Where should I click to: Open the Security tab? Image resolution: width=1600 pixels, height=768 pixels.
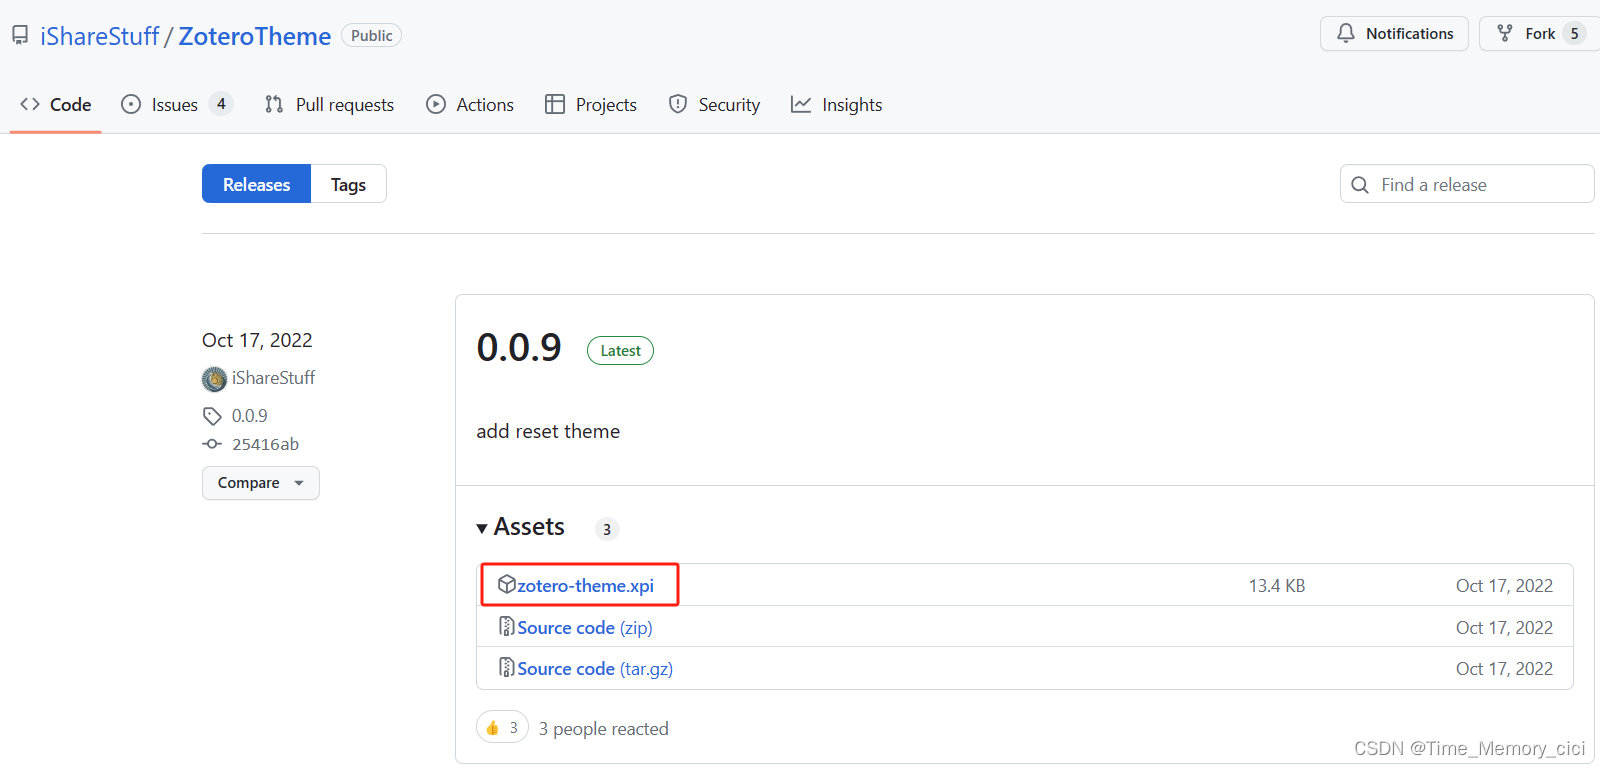click(x=714, y=105)
